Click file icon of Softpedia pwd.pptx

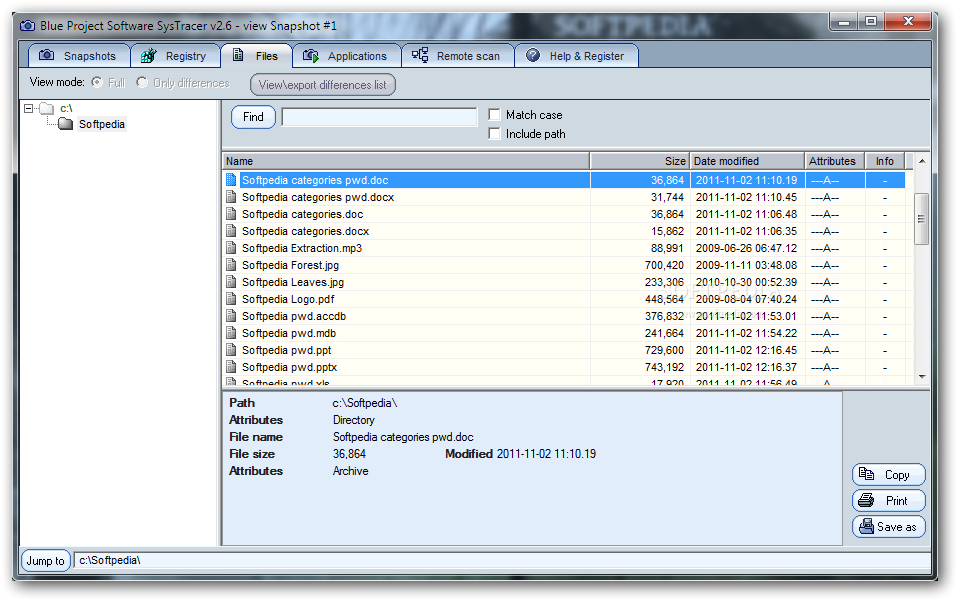pos(231,366)
